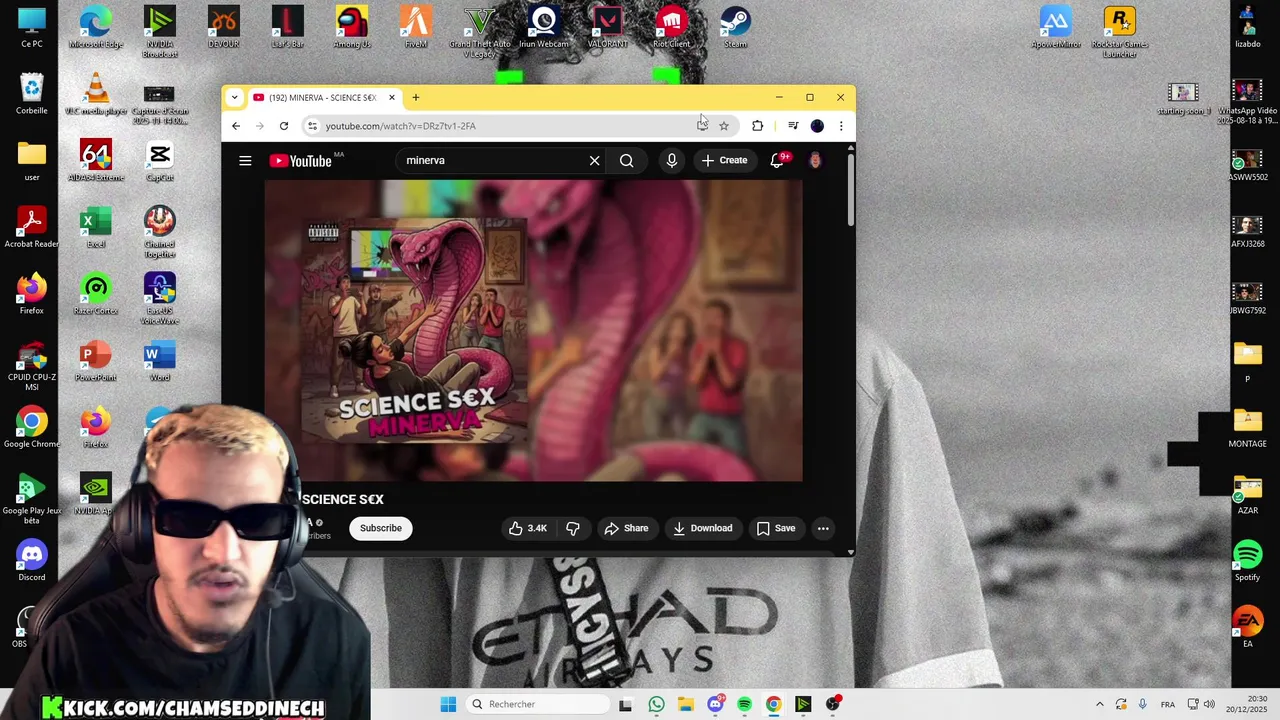Open volume control in system tray

pyautogui.click(x=1209, y=704)
